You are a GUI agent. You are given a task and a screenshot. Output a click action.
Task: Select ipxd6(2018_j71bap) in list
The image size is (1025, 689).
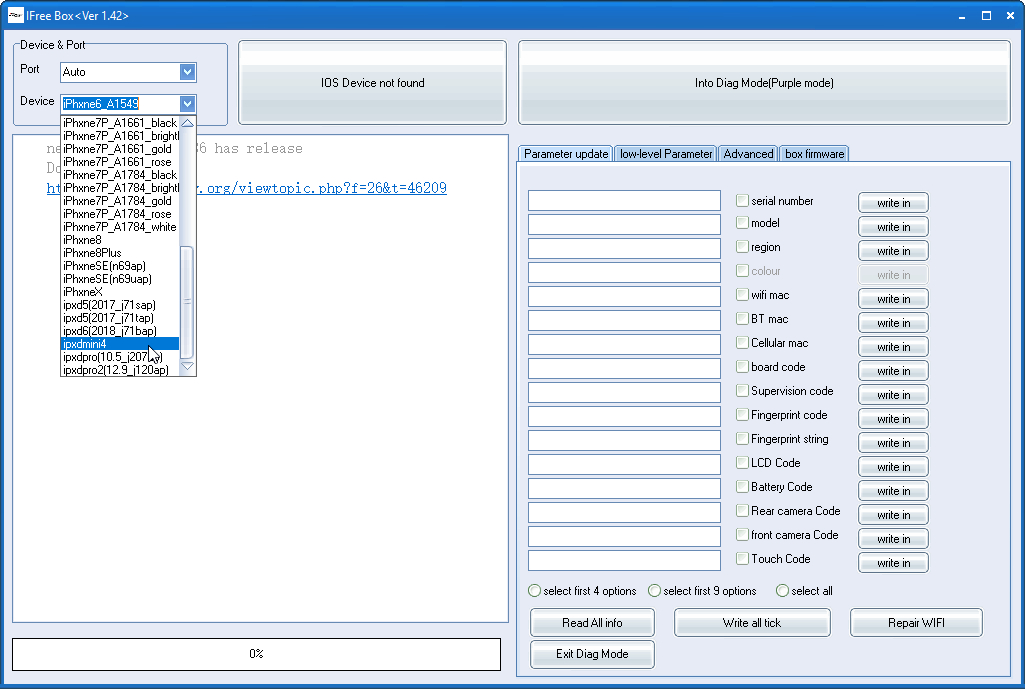[x=120, y=331]
